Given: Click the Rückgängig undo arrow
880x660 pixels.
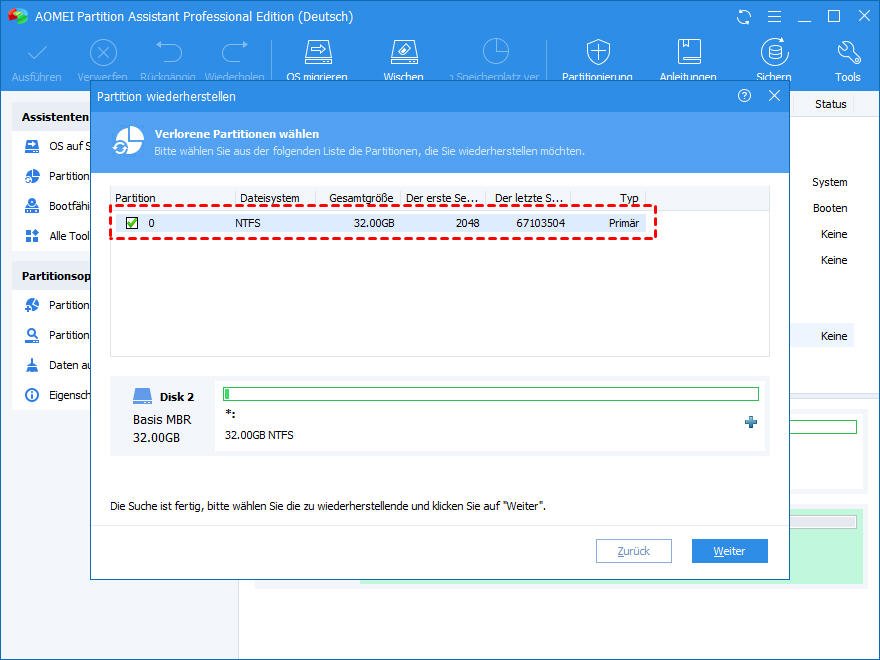Looking at the screenshot, I should (169, 52).
